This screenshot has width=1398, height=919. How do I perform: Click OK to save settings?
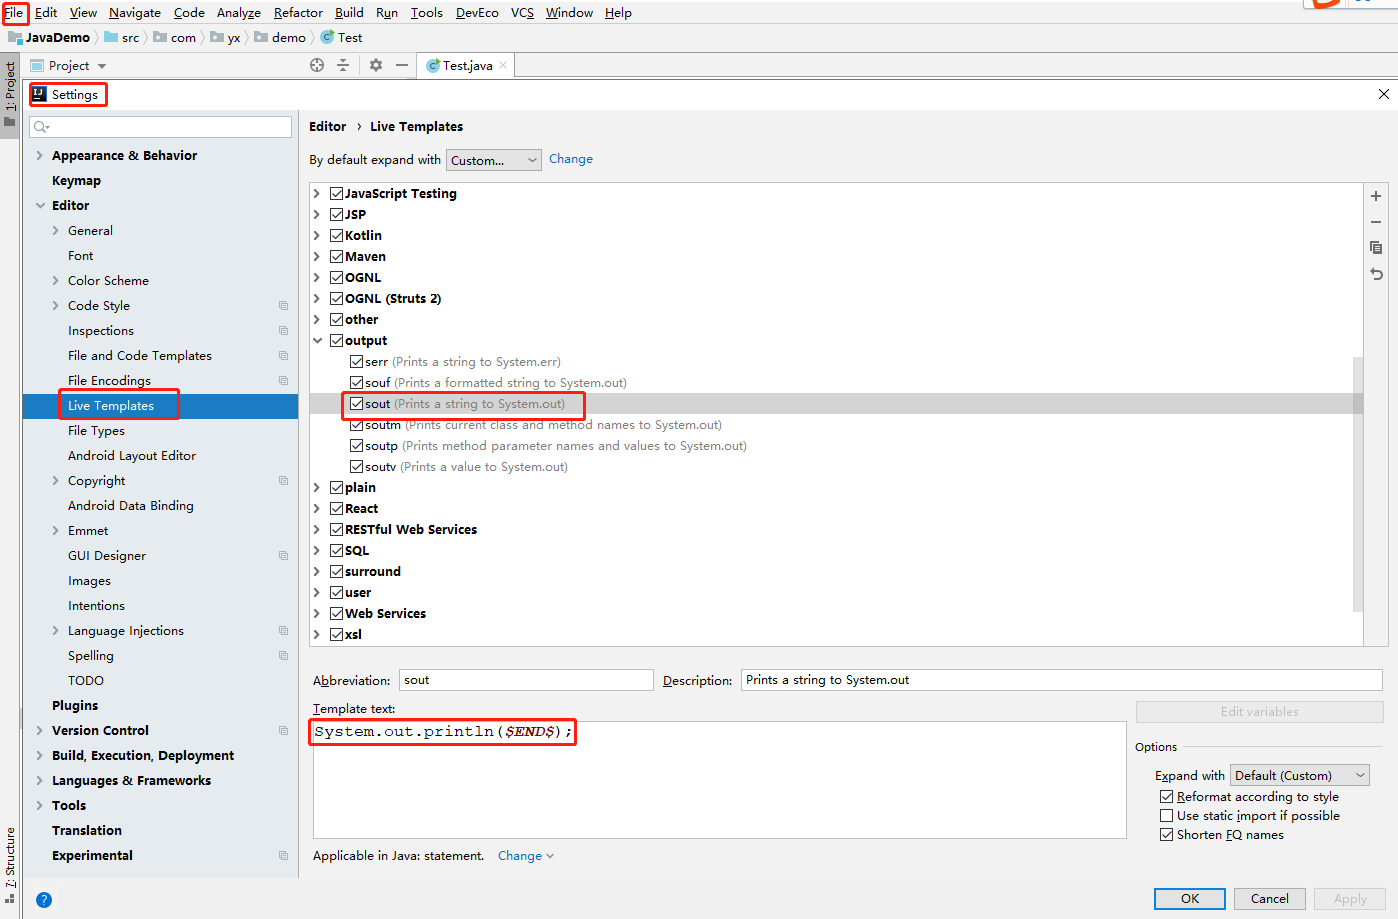point(1190,899)
